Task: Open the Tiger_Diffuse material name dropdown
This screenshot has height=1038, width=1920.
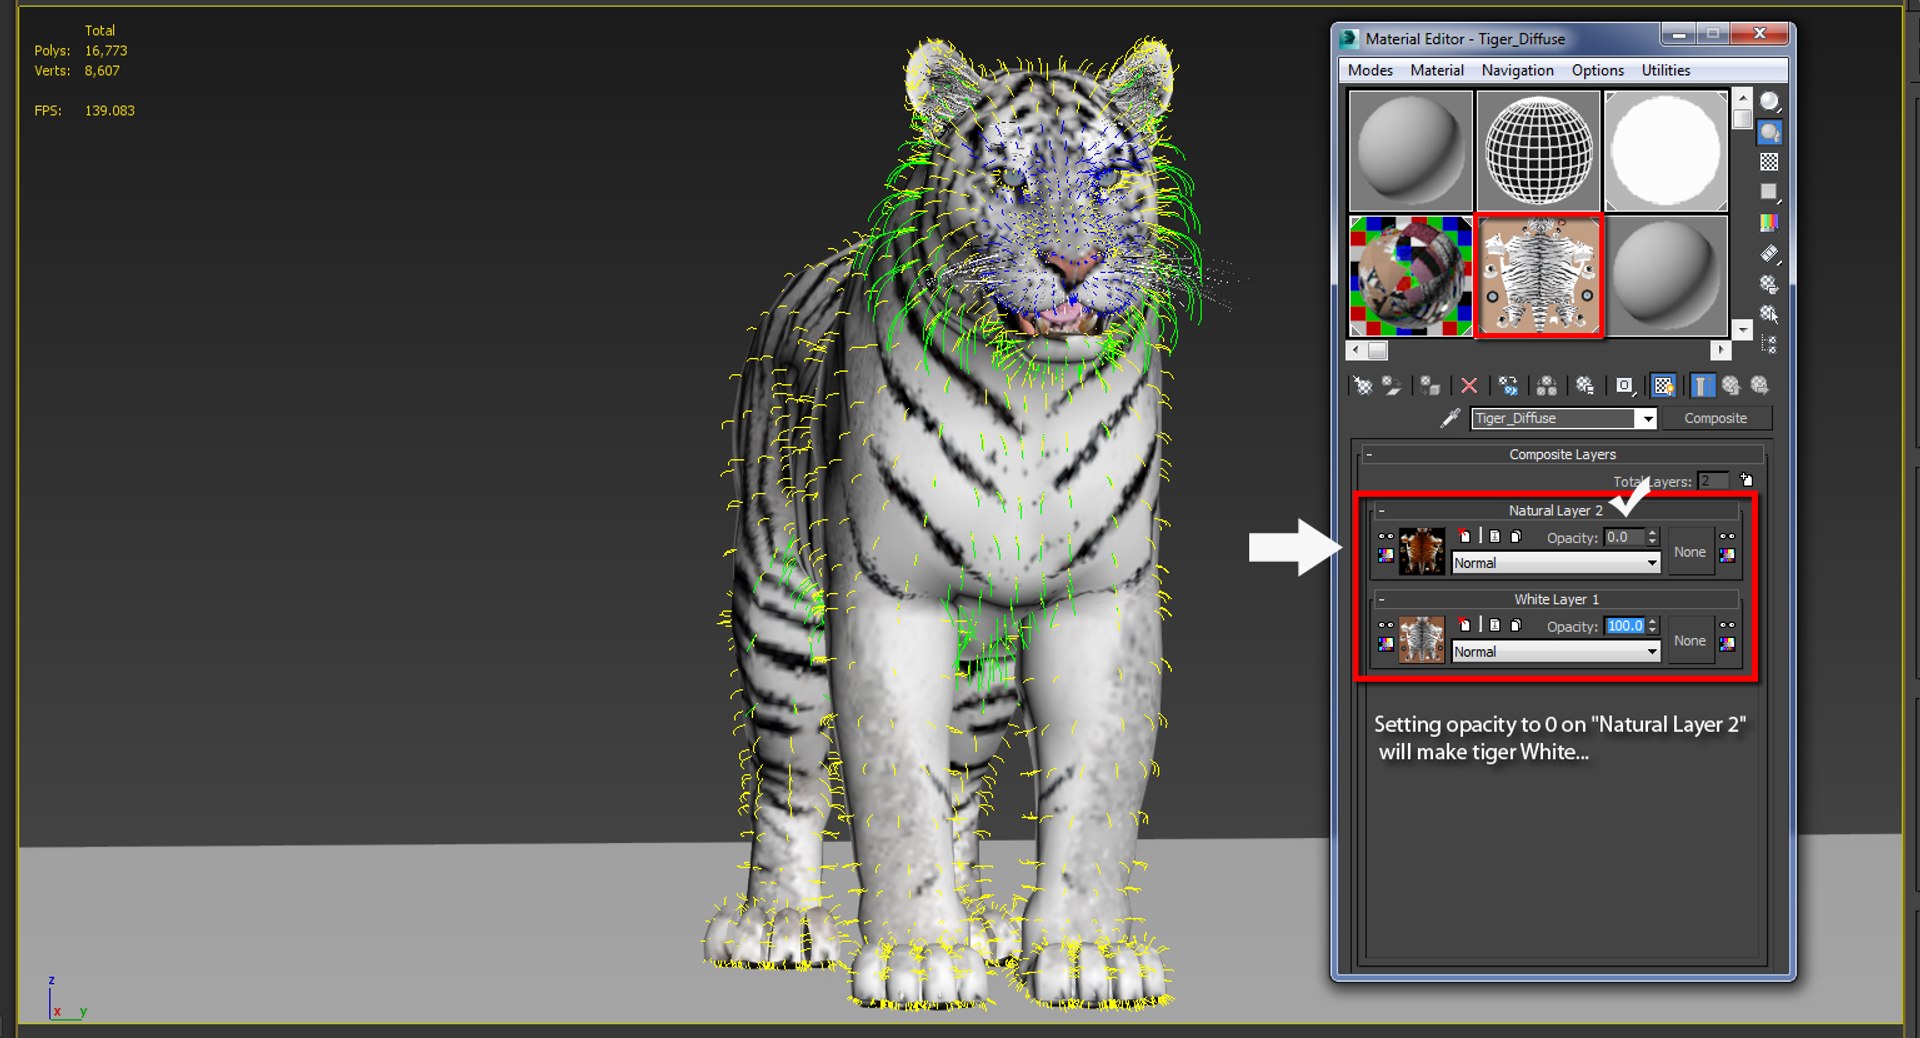Action: [1649, 418]
